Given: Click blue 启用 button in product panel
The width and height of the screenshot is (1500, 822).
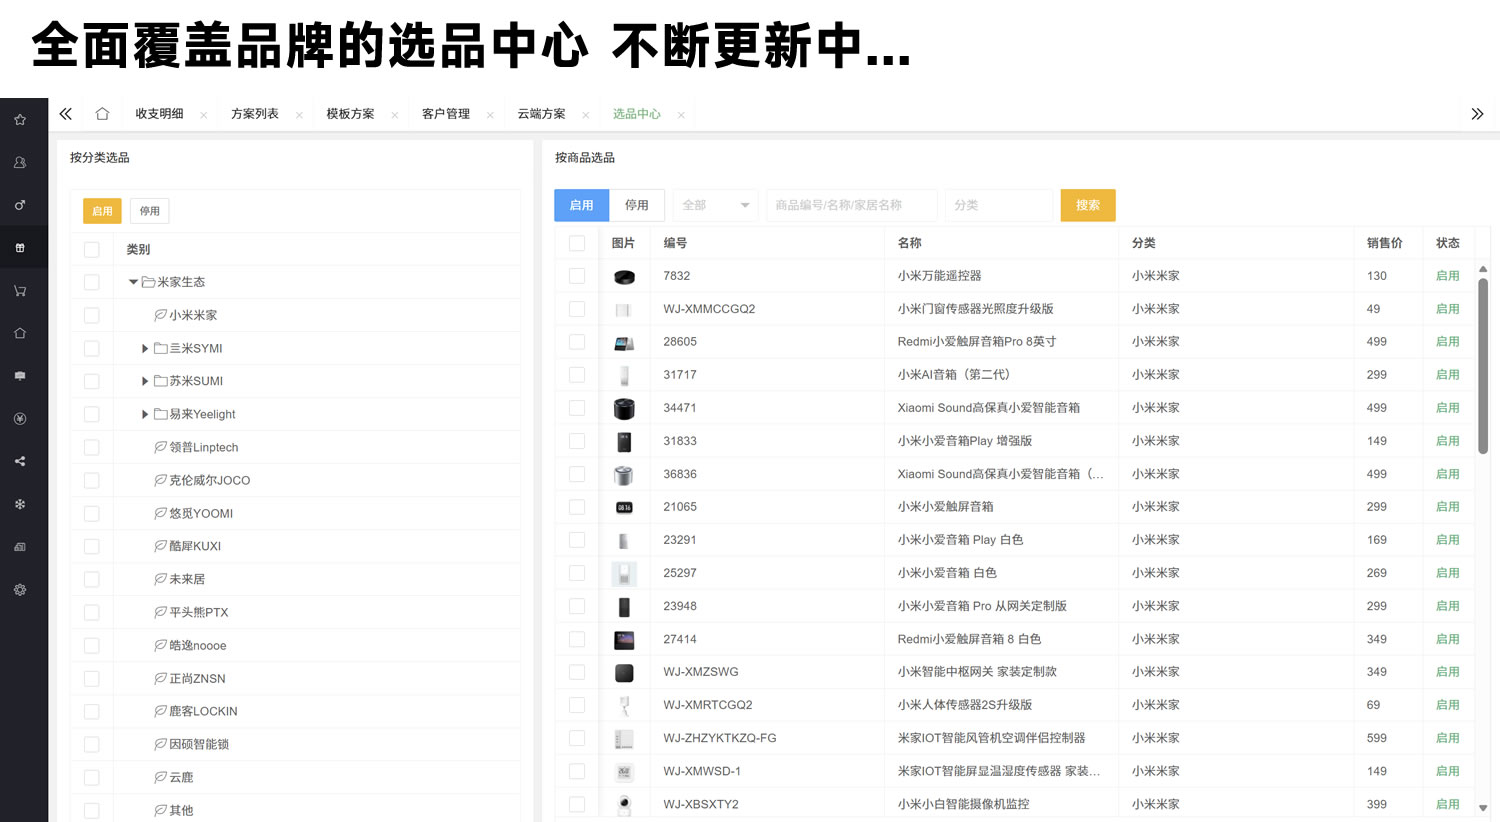Looking at the screenshot, I should [582, 205].
